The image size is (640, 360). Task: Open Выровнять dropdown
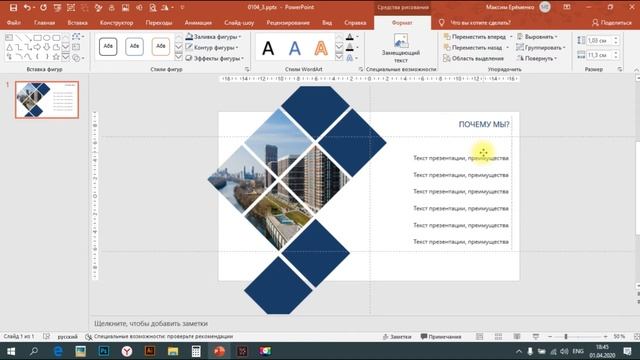pyautogui.click(x=537, y=37)
